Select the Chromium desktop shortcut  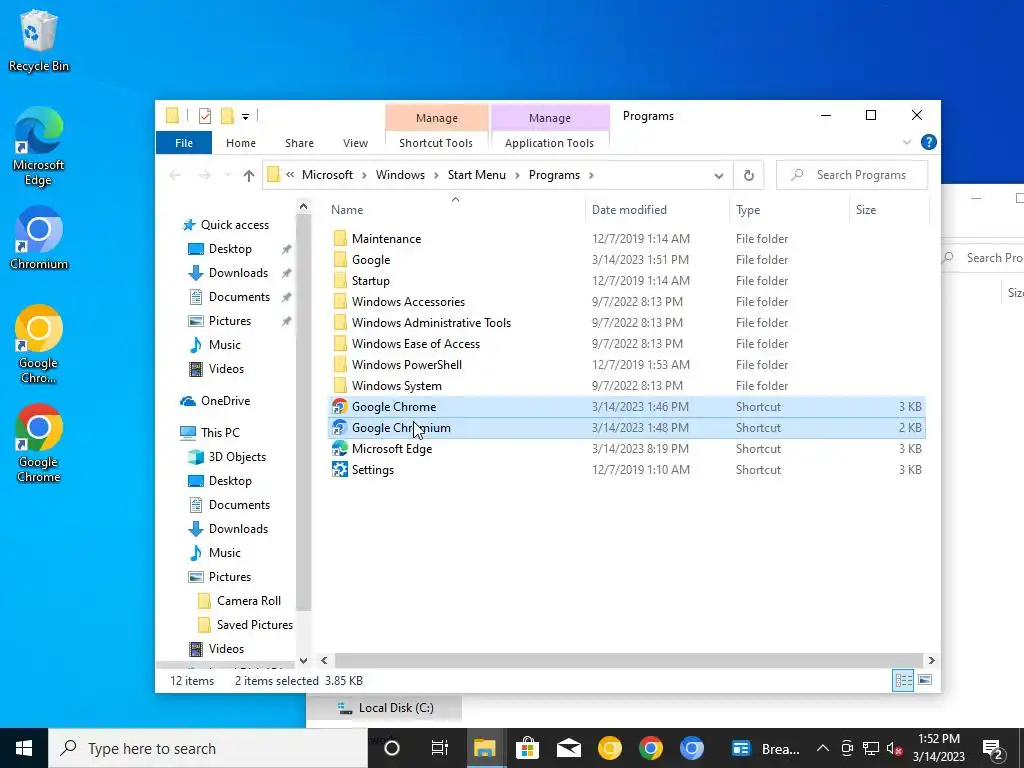coord(39,238)
